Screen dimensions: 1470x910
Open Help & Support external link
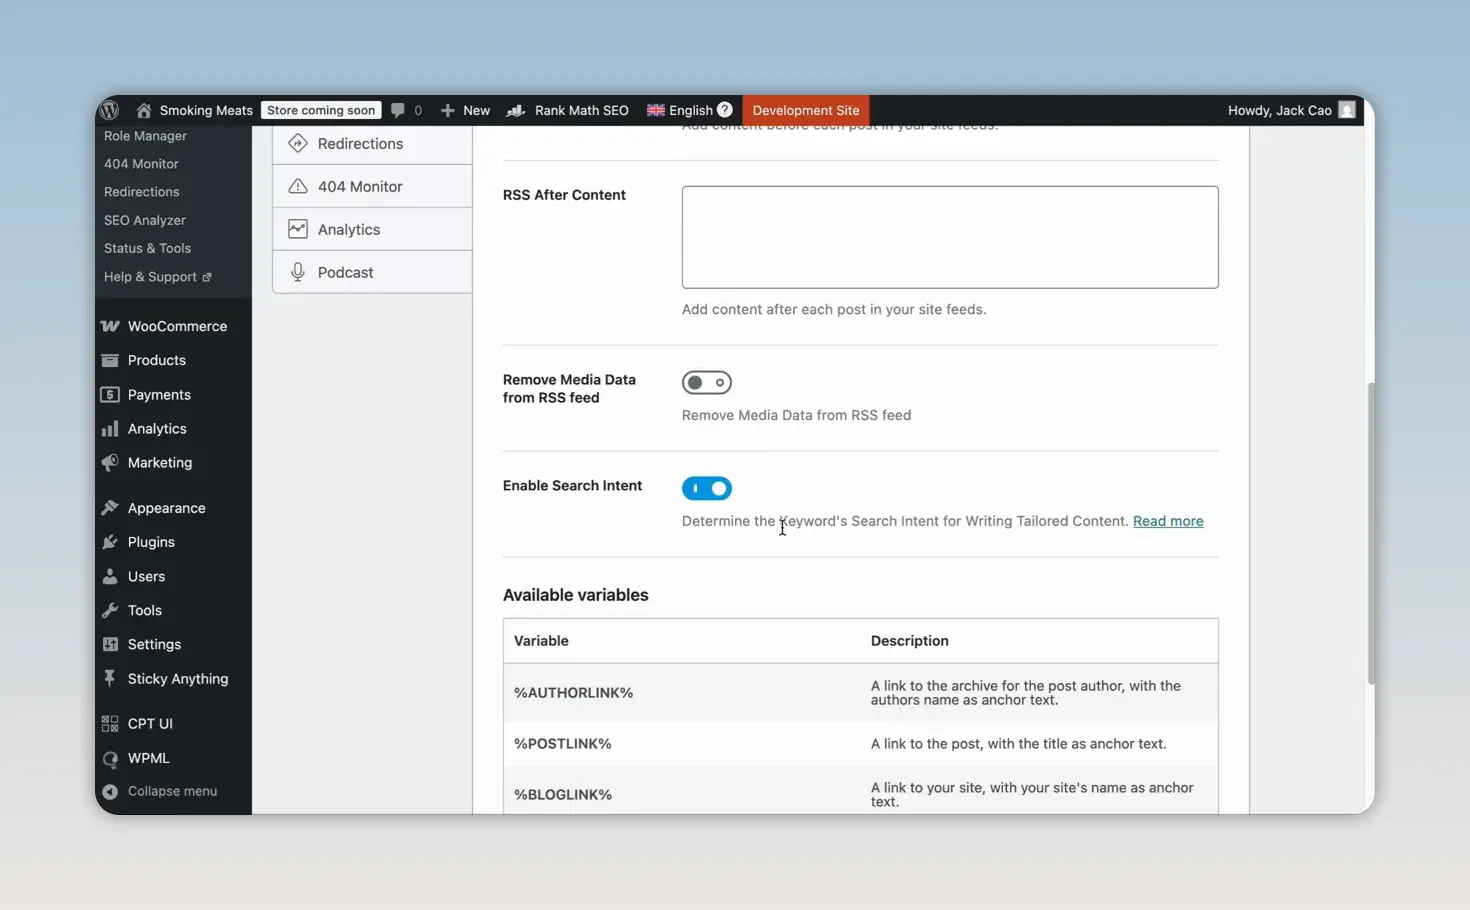click(158, 277)
